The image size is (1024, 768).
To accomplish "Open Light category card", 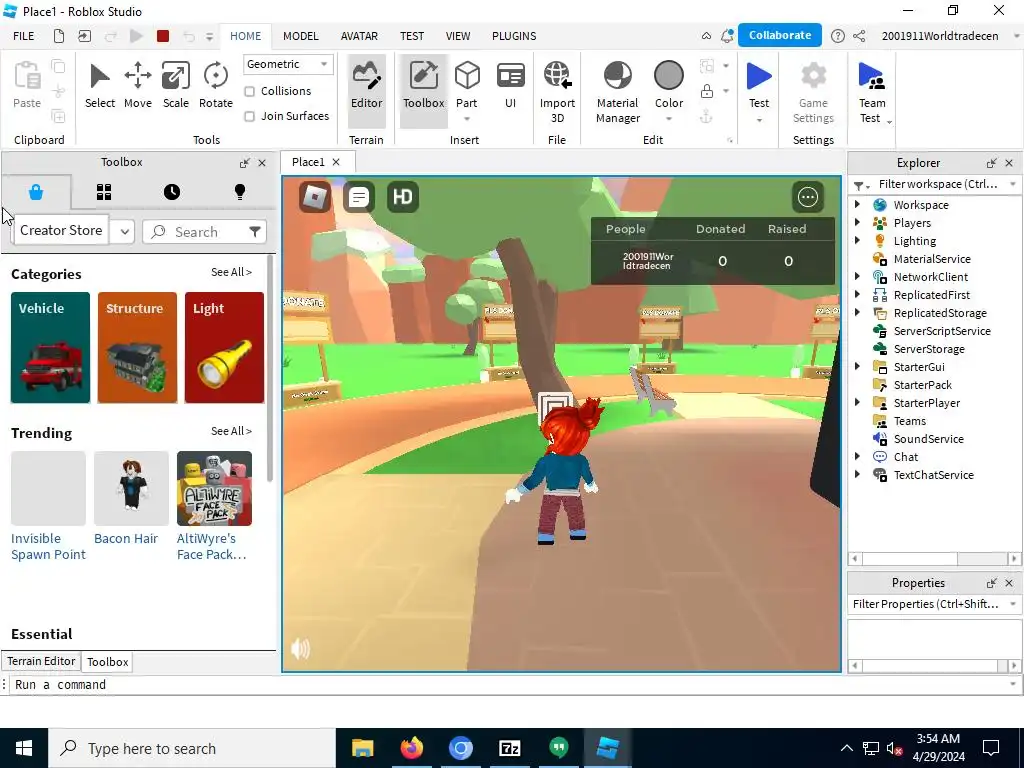I will click(x=225, y=347).
